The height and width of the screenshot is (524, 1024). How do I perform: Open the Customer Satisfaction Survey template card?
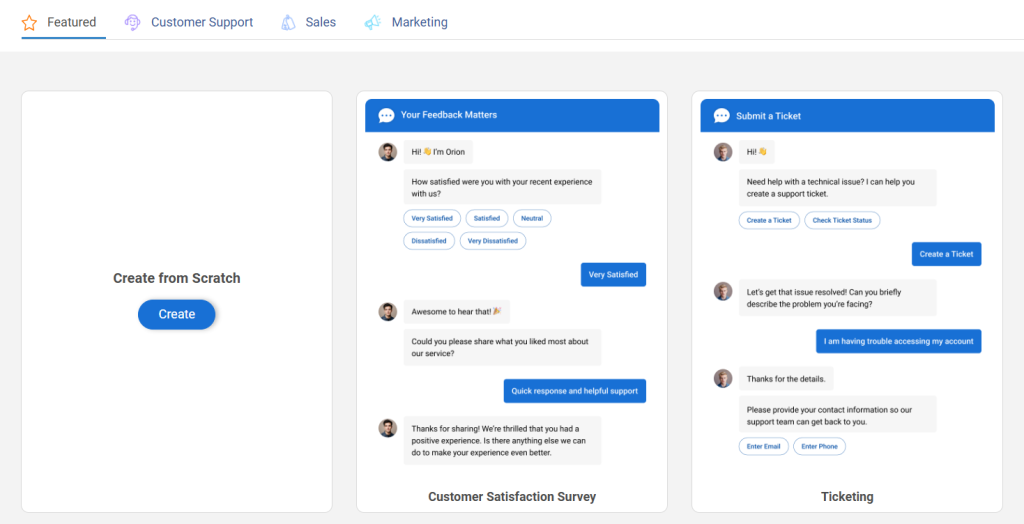click(x=512, y=496)
